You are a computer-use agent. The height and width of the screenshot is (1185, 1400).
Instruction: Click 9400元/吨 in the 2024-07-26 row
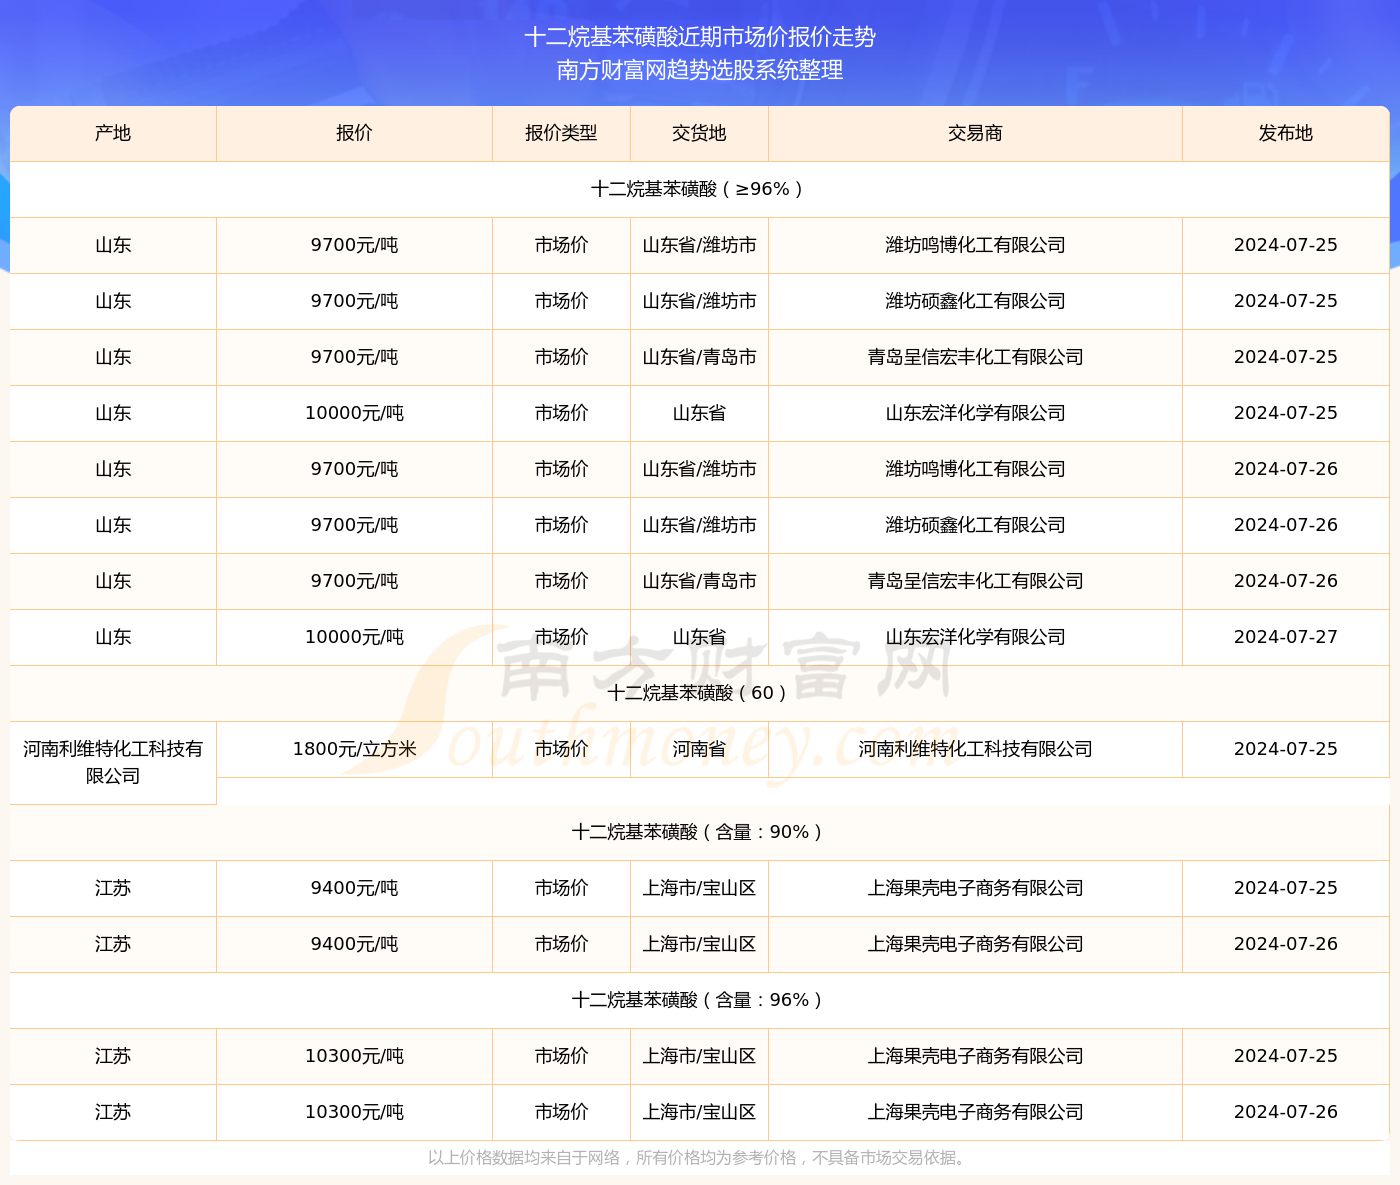[354, 944]
